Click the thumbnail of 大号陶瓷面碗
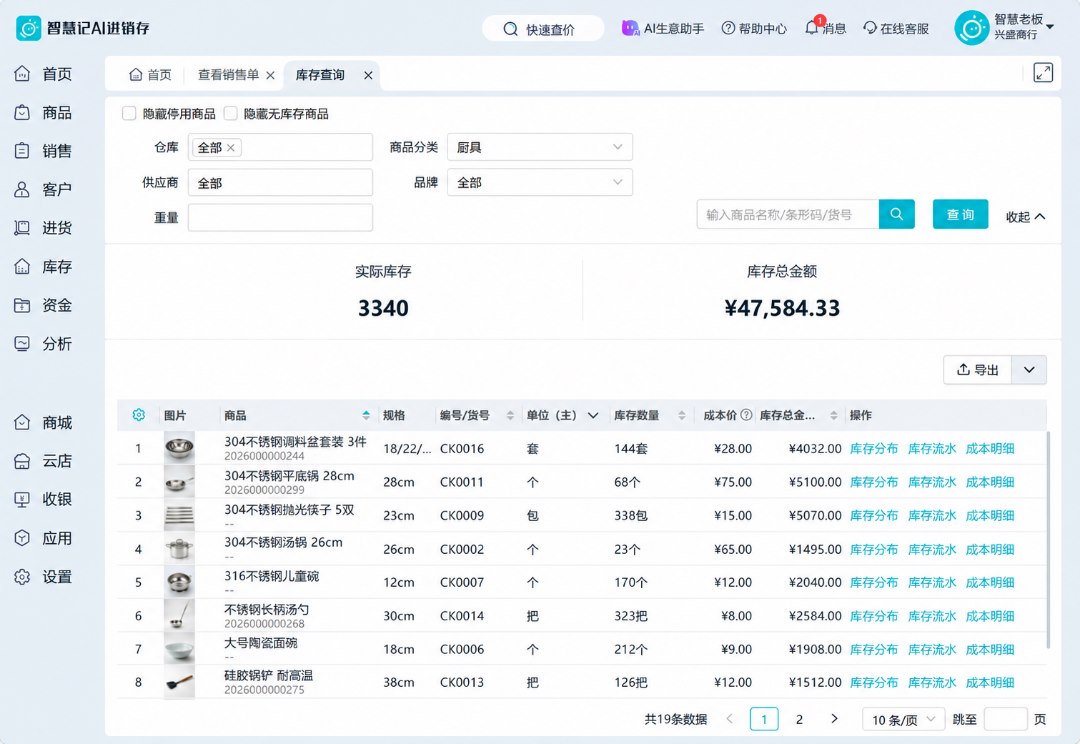The image size is (1080, 744). pyautogui.click(x=179, y=649)
